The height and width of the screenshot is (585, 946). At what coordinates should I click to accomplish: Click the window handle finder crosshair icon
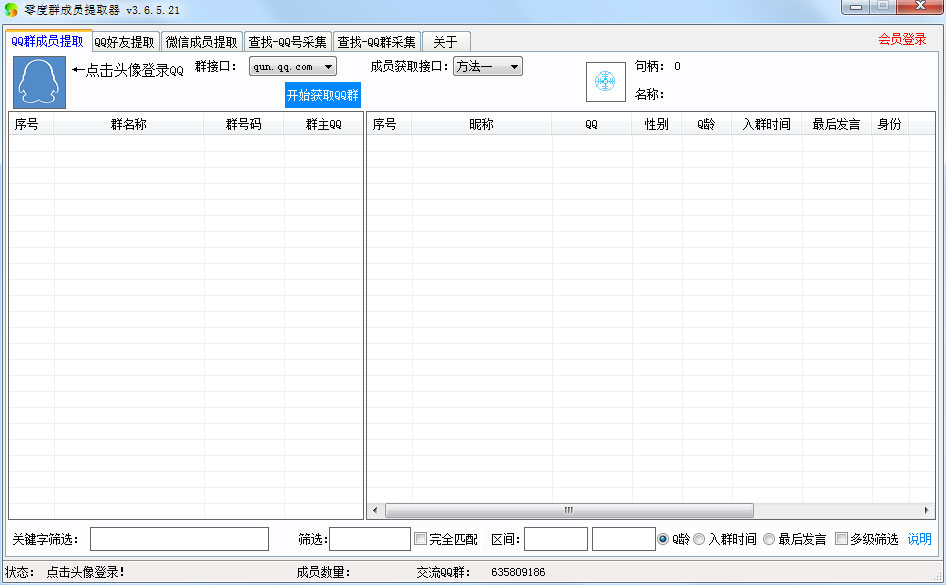click(605, 81)
